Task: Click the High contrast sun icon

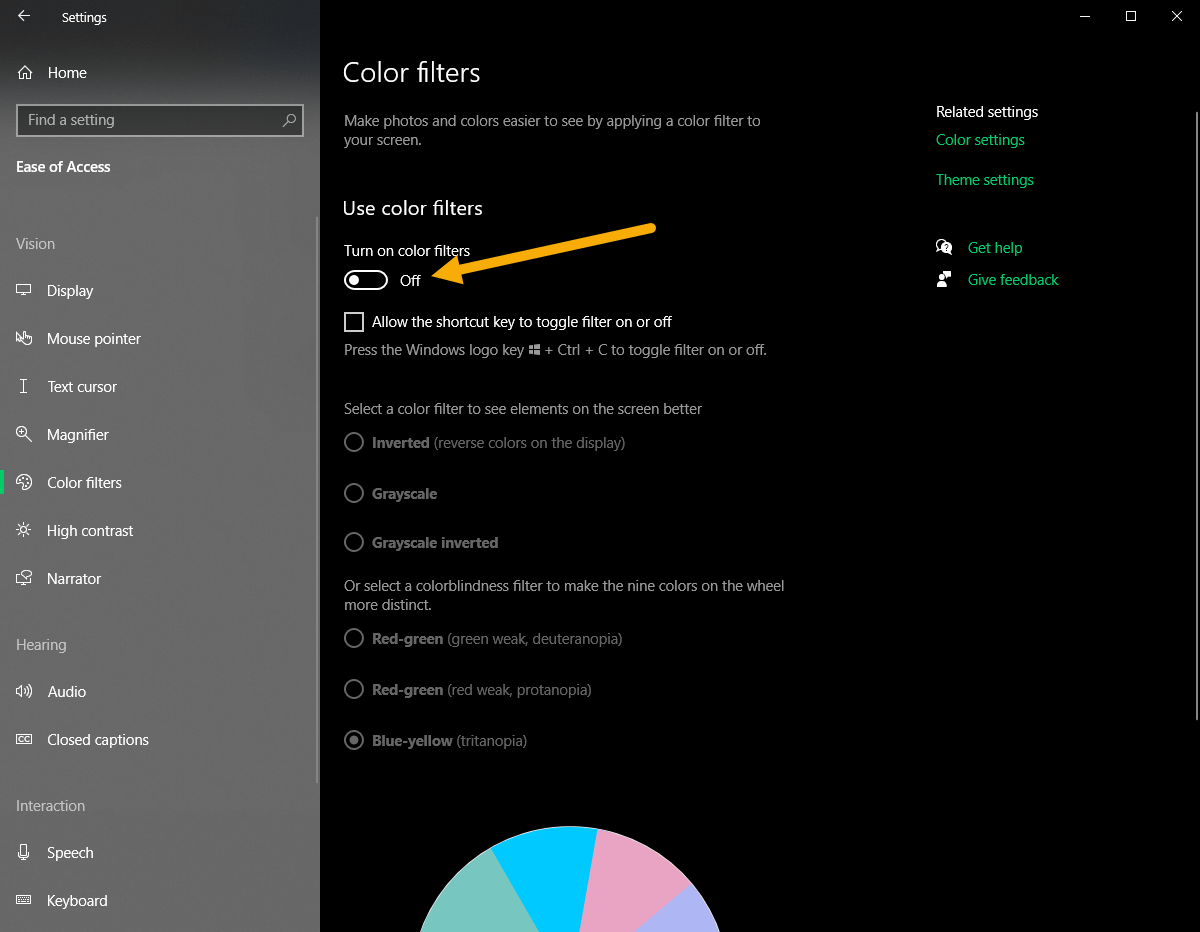Action: [x=24, y=530]
